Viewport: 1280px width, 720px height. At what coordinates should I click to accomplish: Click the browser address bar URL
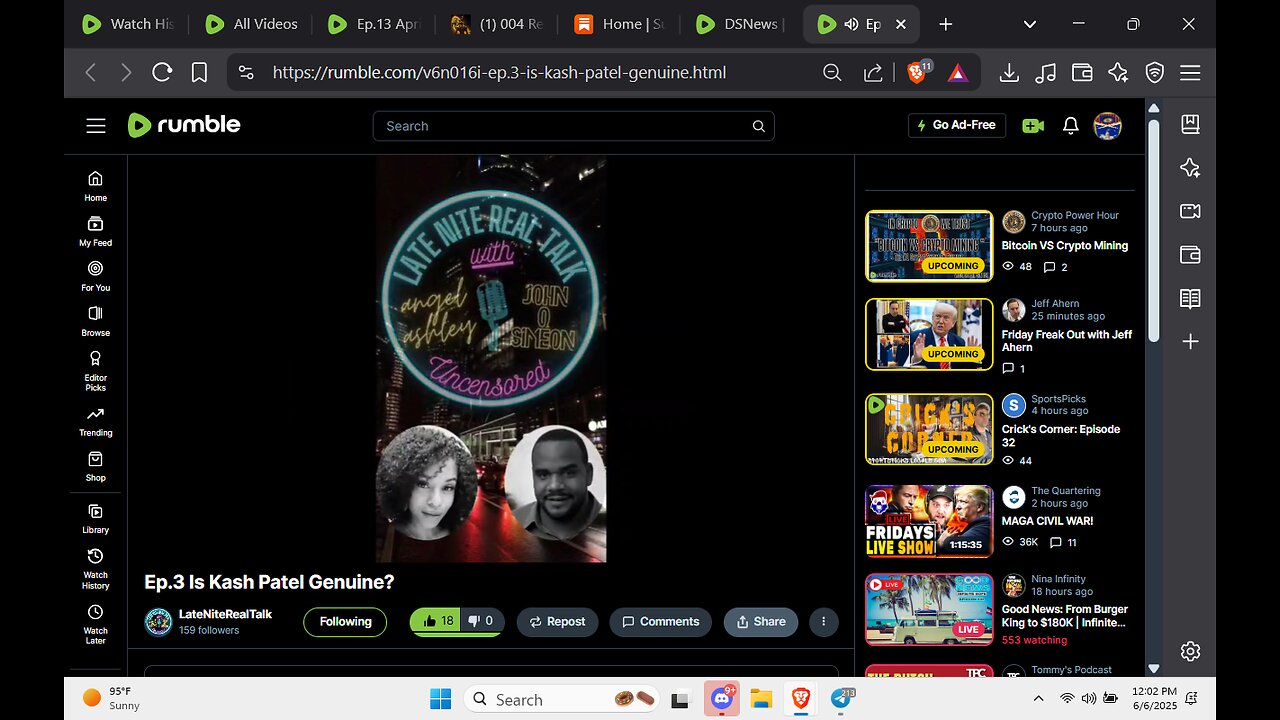pos(499,72)
